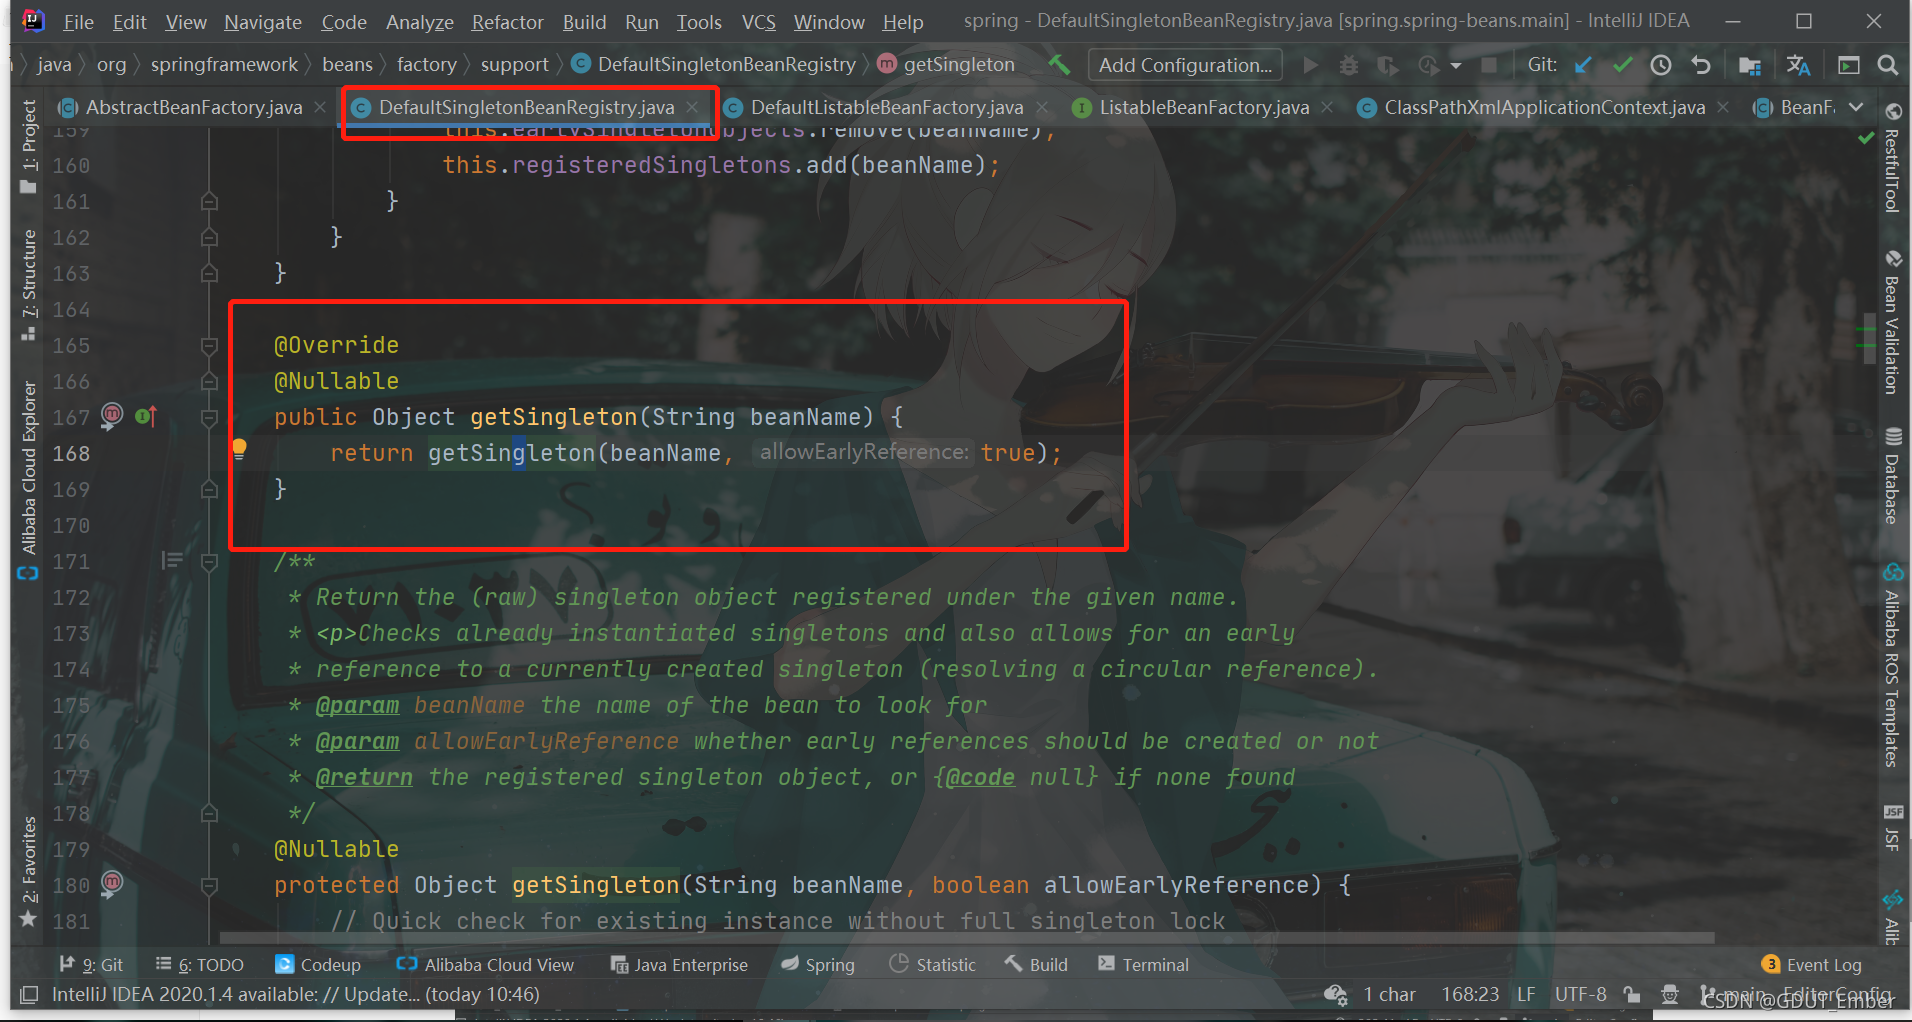The width and height of the screenshot is (1912, 1022).
Task: Click lightbulb intention icon at line 168
Action: click(239, 449)
